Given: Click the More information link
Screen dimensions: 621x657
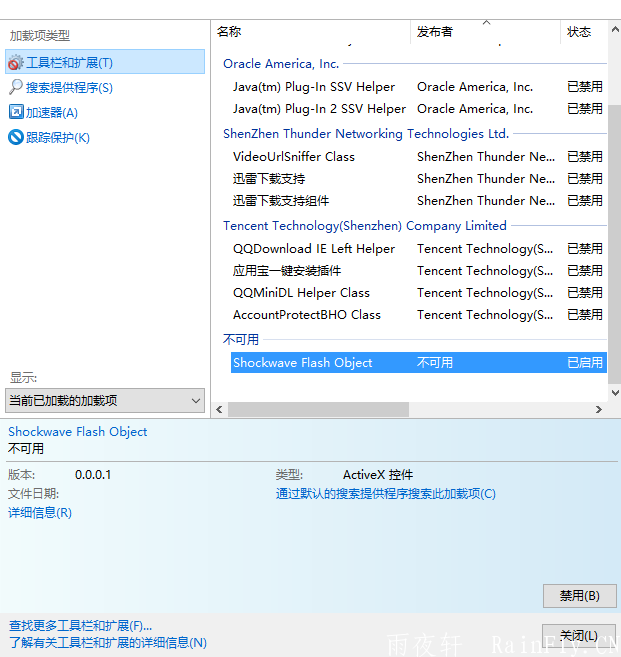Looking at the screenshot, I should point(40,513).
